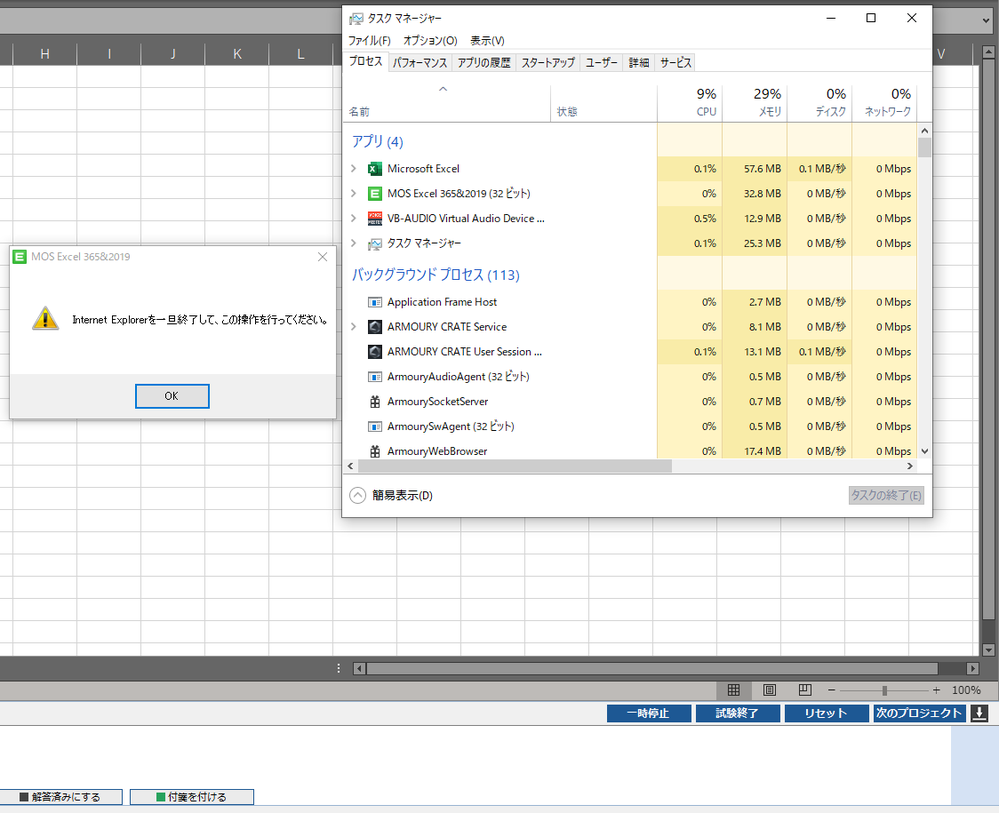Click the MOS Excel dialog title icon
999x813 pixels.
click(x=20, y=257)
